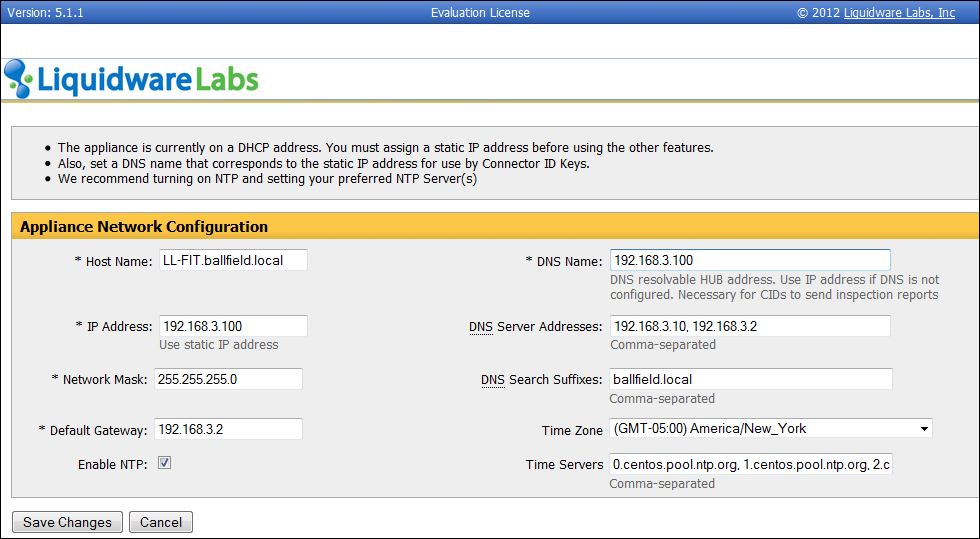Select the DNS Search Suffixes field
Viewport: 980px width, 539px height.
coord(749,379)
